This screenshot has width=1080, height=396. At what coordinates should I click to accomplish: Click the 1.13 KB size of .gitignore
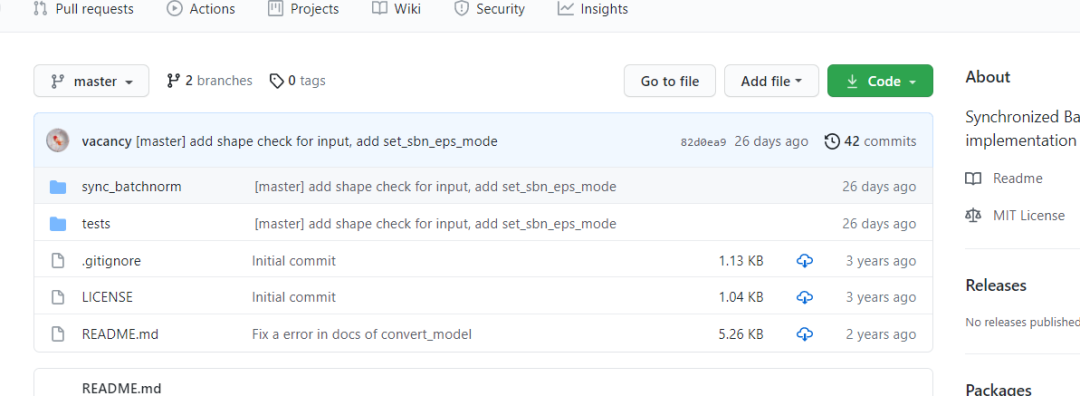tap(741, 261)
